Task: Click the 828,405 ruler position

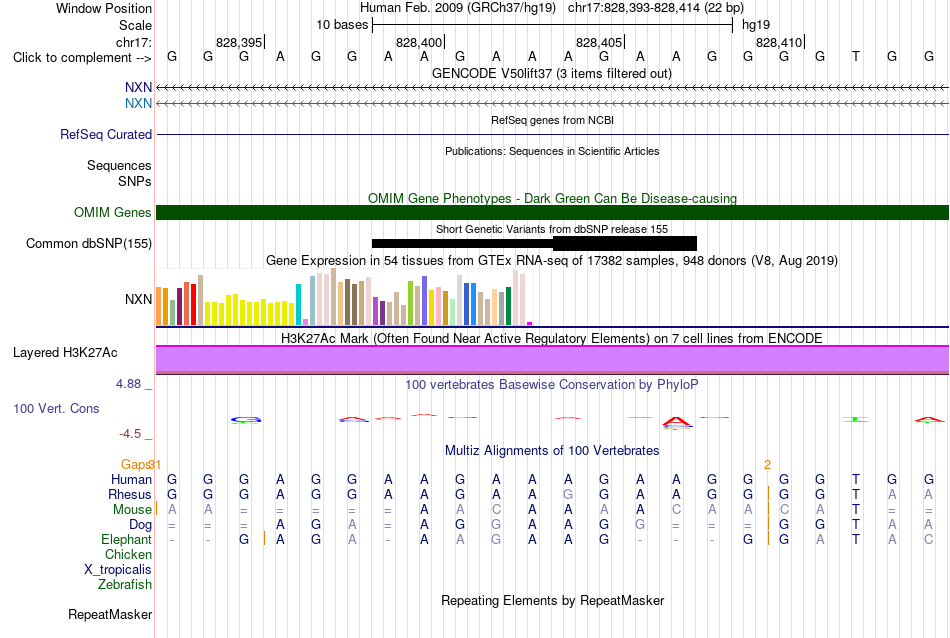Action: coord(599,42)
